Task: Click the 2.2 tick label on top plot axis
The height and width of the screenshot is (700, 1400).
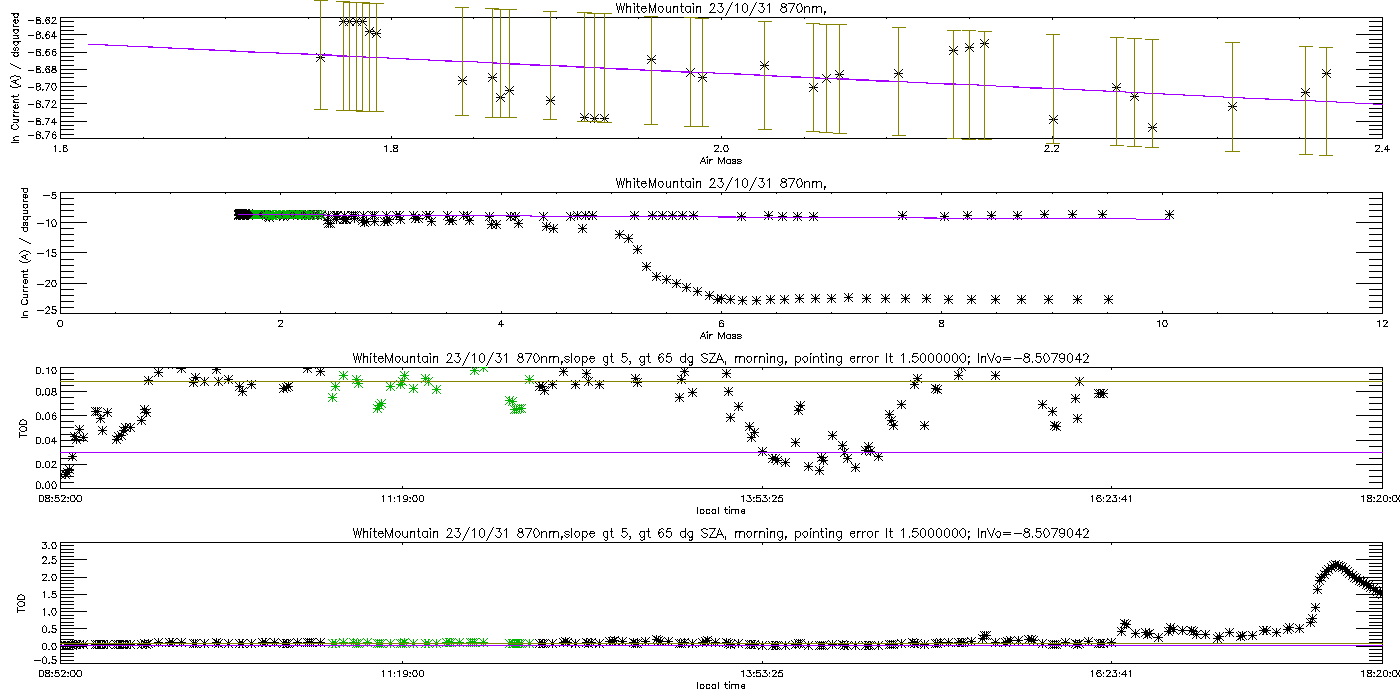Action: tap(1051, 149)
